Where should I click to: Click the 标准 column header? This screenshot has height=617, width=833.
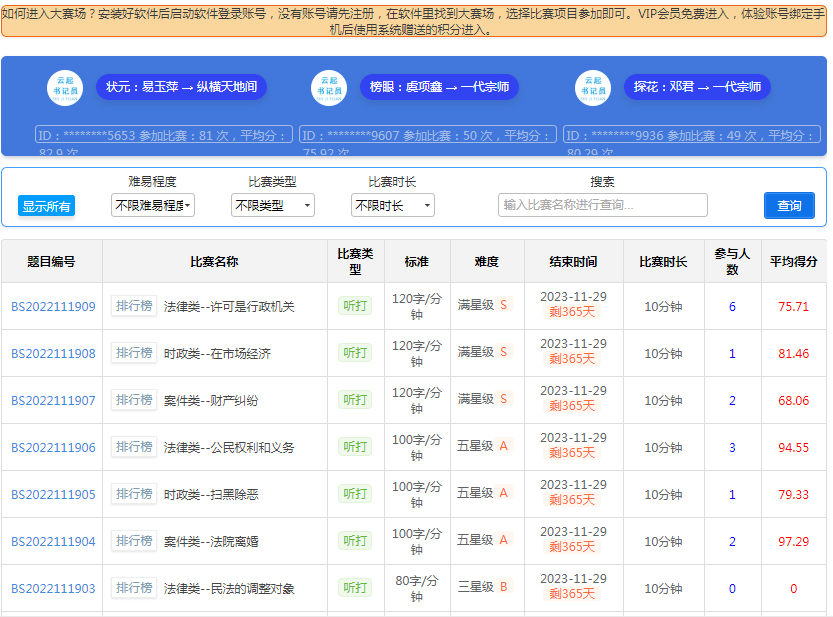417,261
